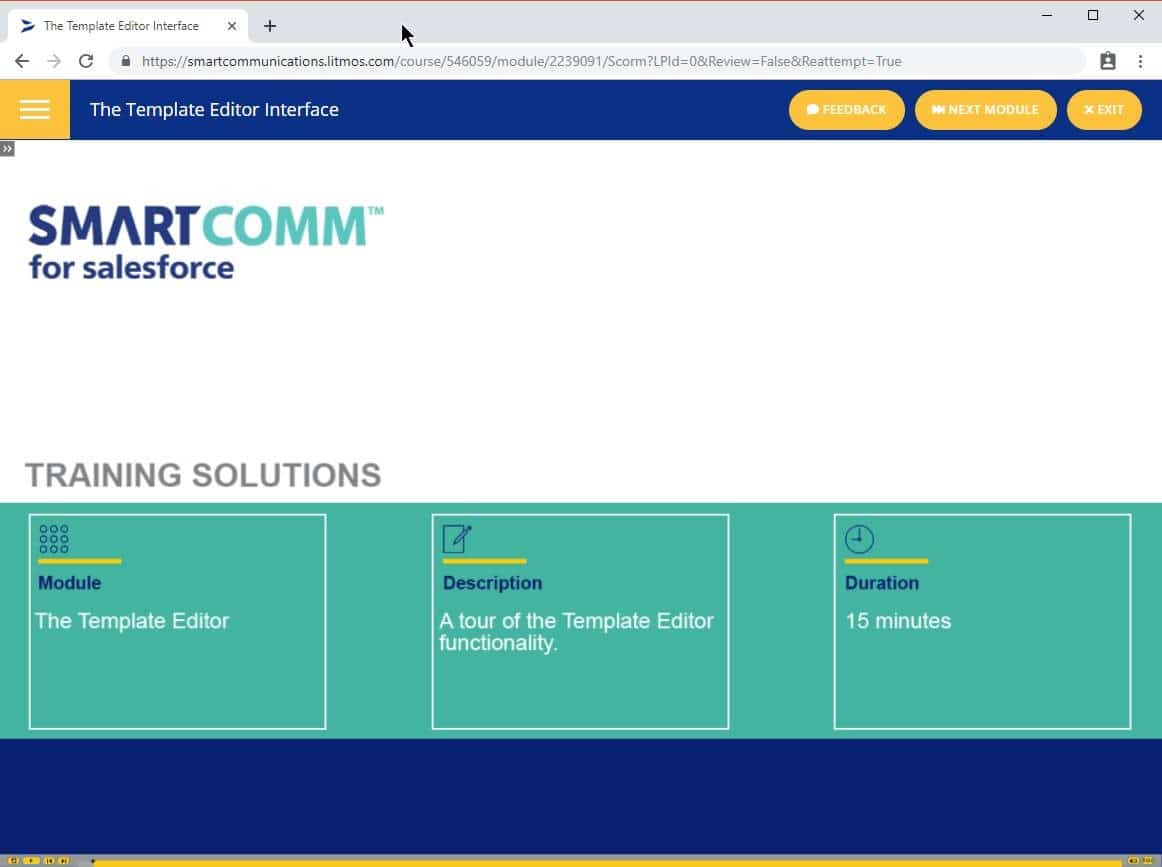Click the "15 minutes" duration text
The width and height of the screenshot is (1162, 867).
click(x=897, y=621)
